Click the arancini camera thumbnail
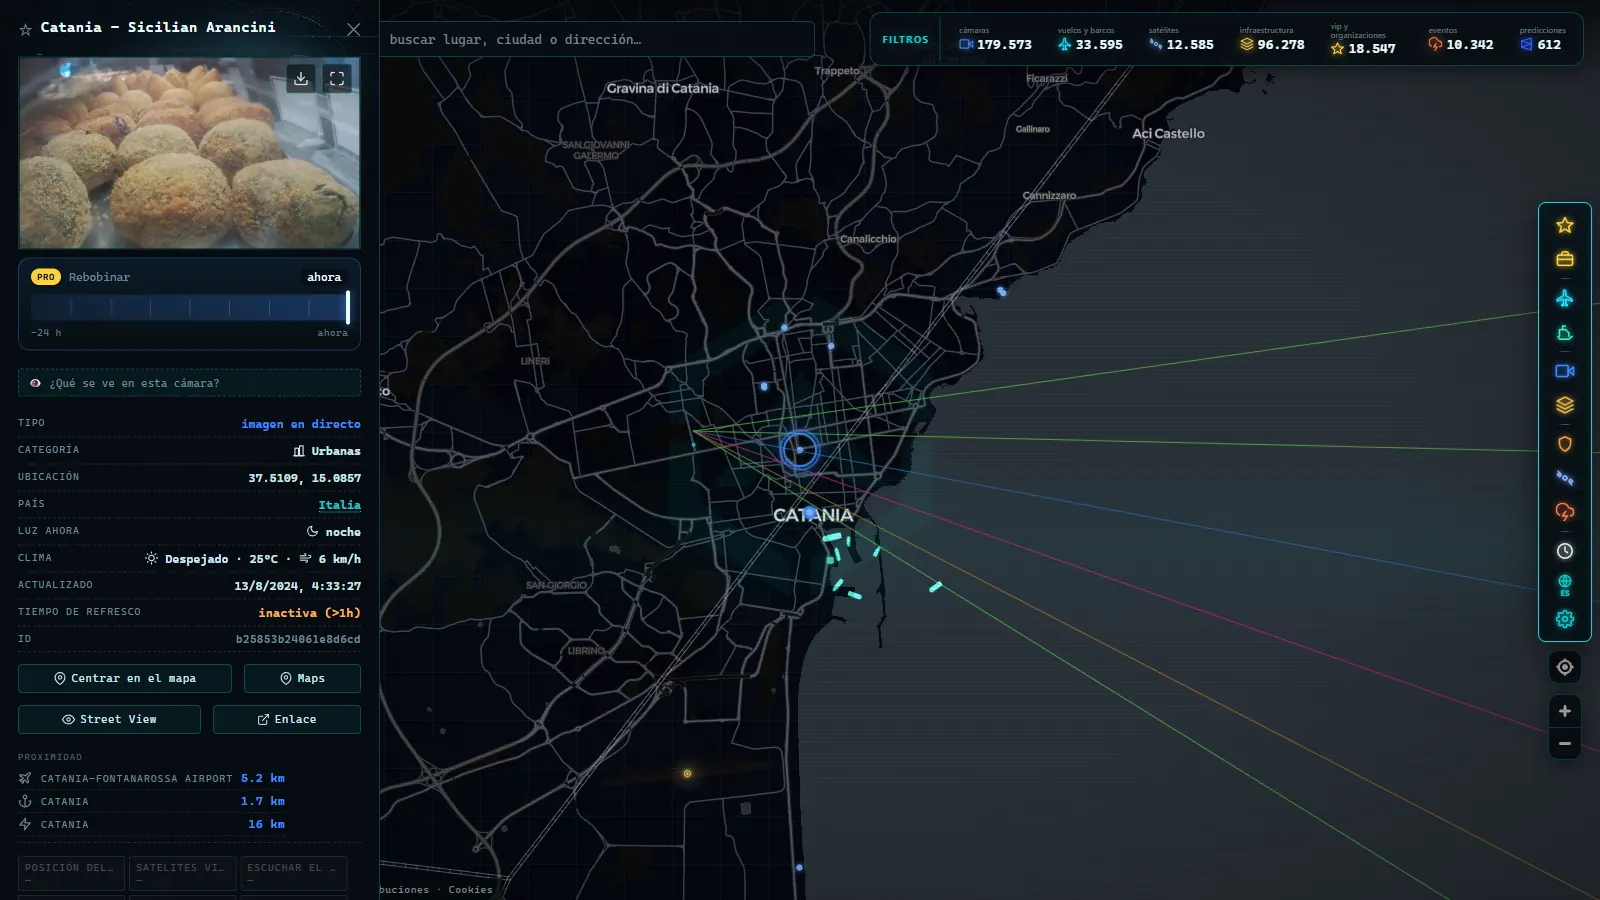 pos(189,153)
